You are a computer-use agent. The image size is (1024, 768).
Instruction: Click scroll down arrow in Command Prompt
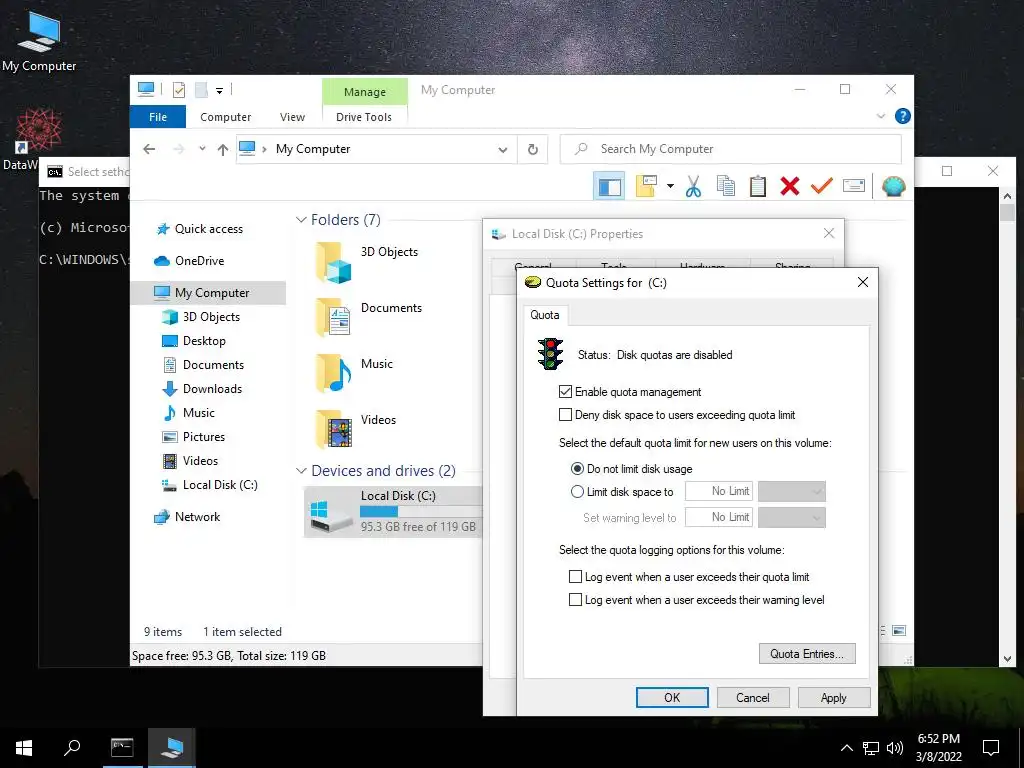[1006, 659]
